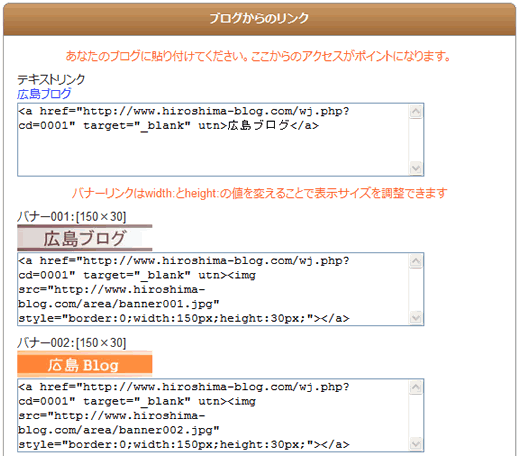Click the バナー002:[150×30] label
The height and width of the screenshot is (457, 520).
[x=72, y=343]
